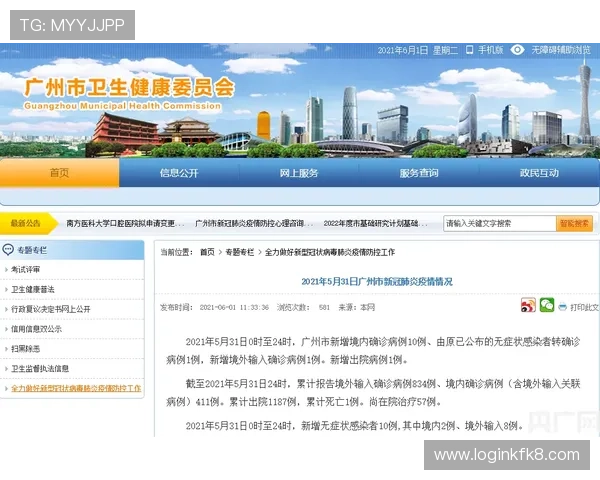Click the mobile phone version icon

[470, 50]
